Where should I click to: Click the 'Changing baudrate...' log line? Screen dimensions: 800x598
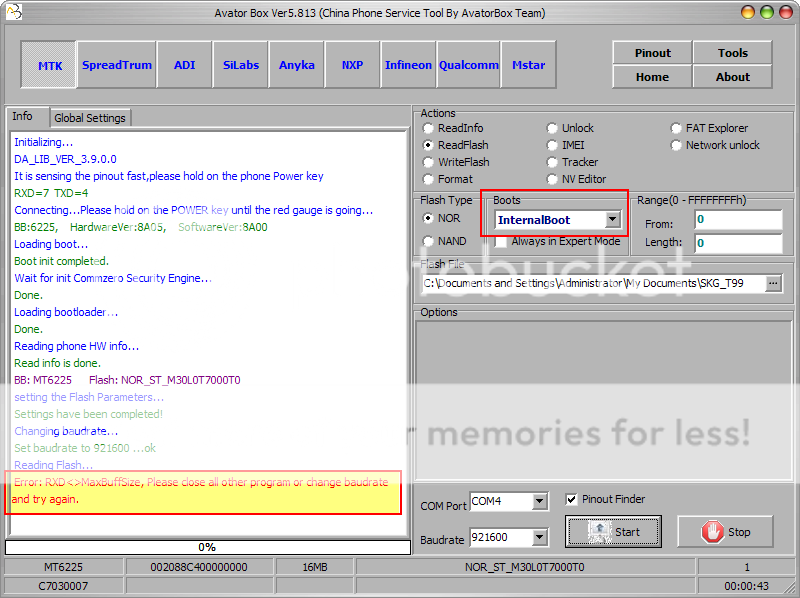tap(66, 431)
